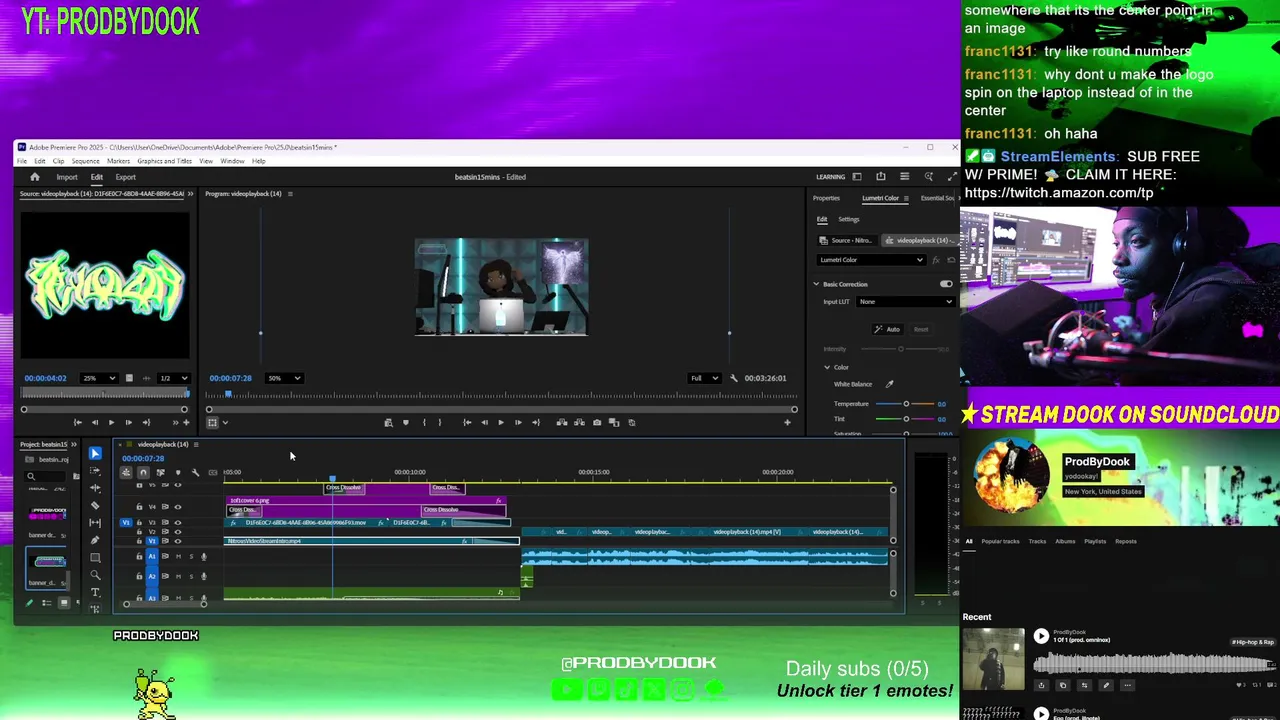Select the Rectangle tool
1280x720 pixels.
[95, 557]
